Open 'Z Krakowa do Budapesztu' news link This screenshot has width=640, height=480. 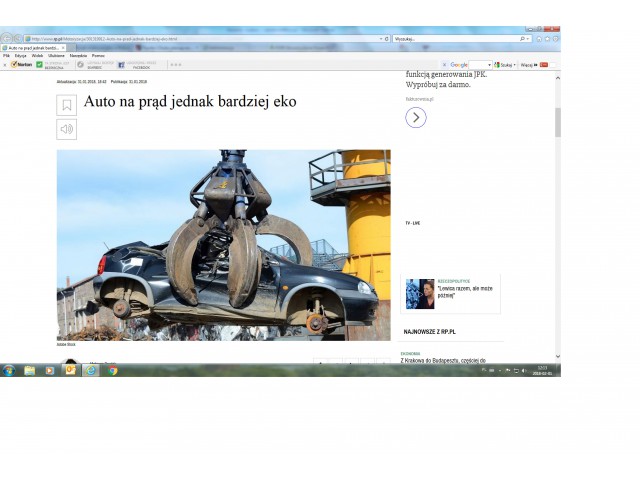tap(443, 360)
